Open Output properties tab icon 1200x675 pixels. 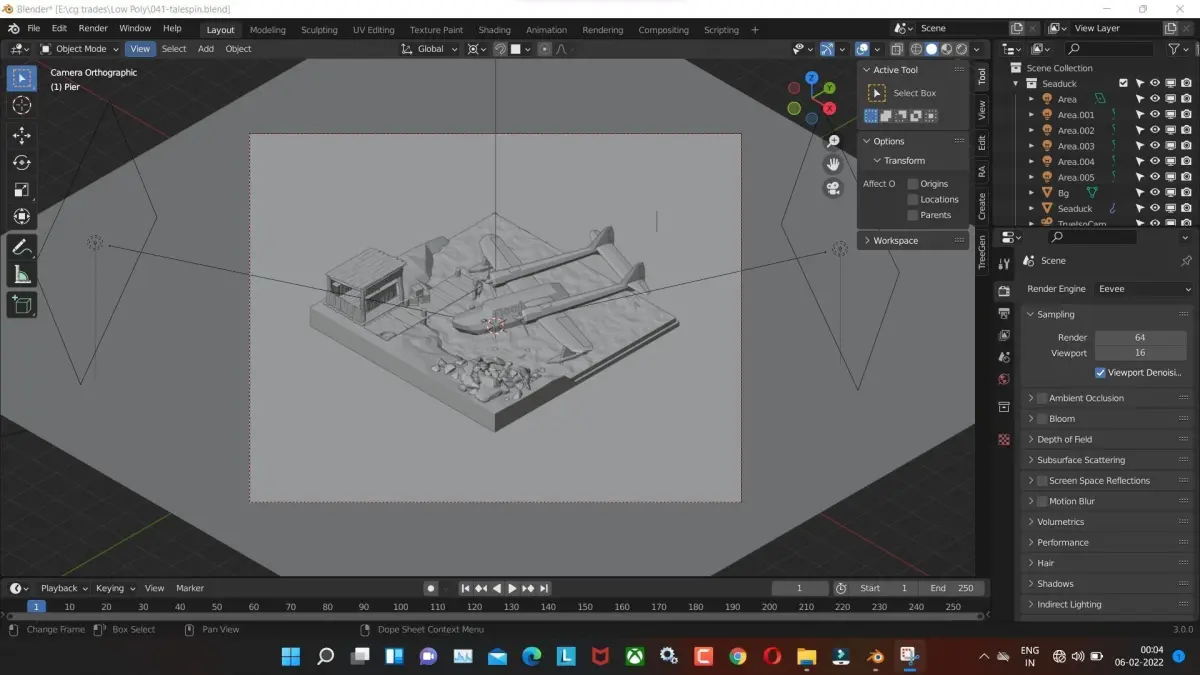[1004, 313]
